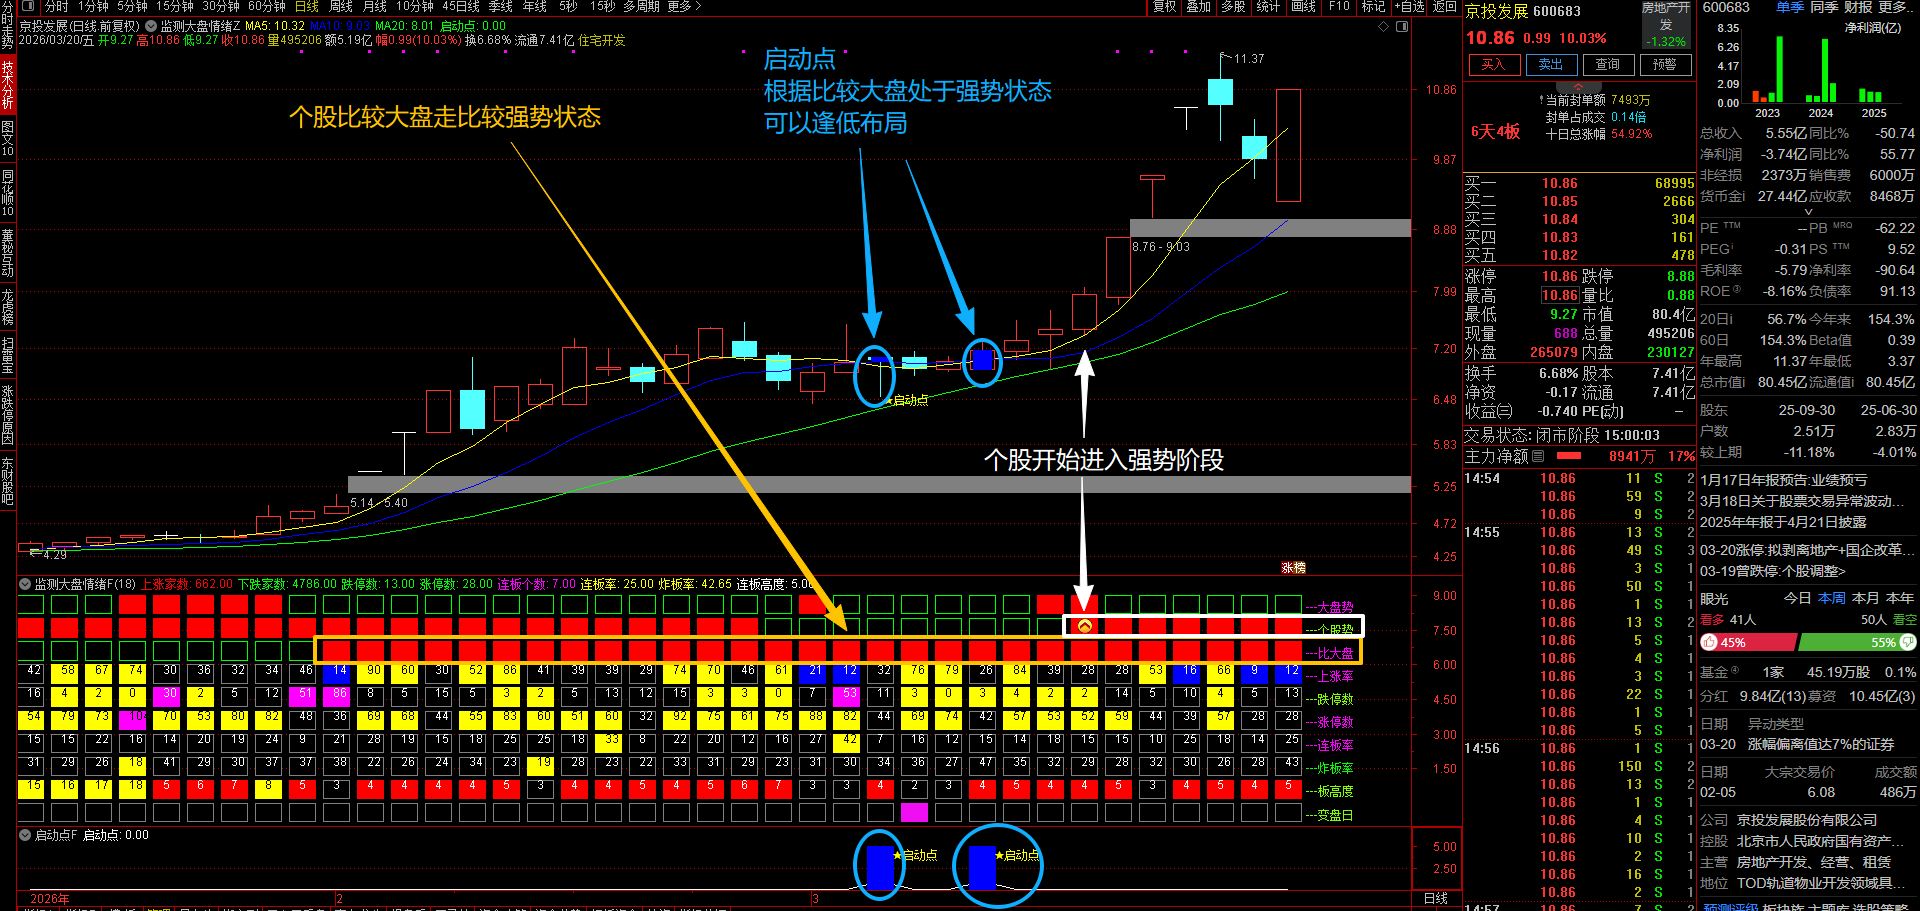1920x911 pixels.
Task: Switch to 30分钟 chart period
Action: [221, 7]
